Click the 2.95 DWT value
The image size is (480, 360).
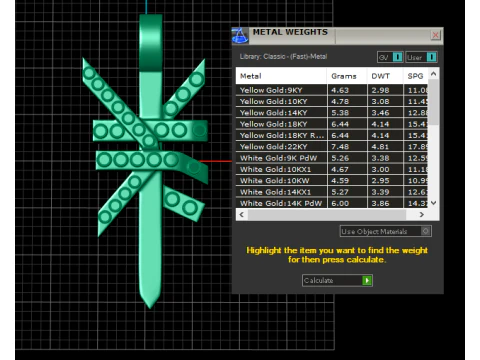(380, 181)
